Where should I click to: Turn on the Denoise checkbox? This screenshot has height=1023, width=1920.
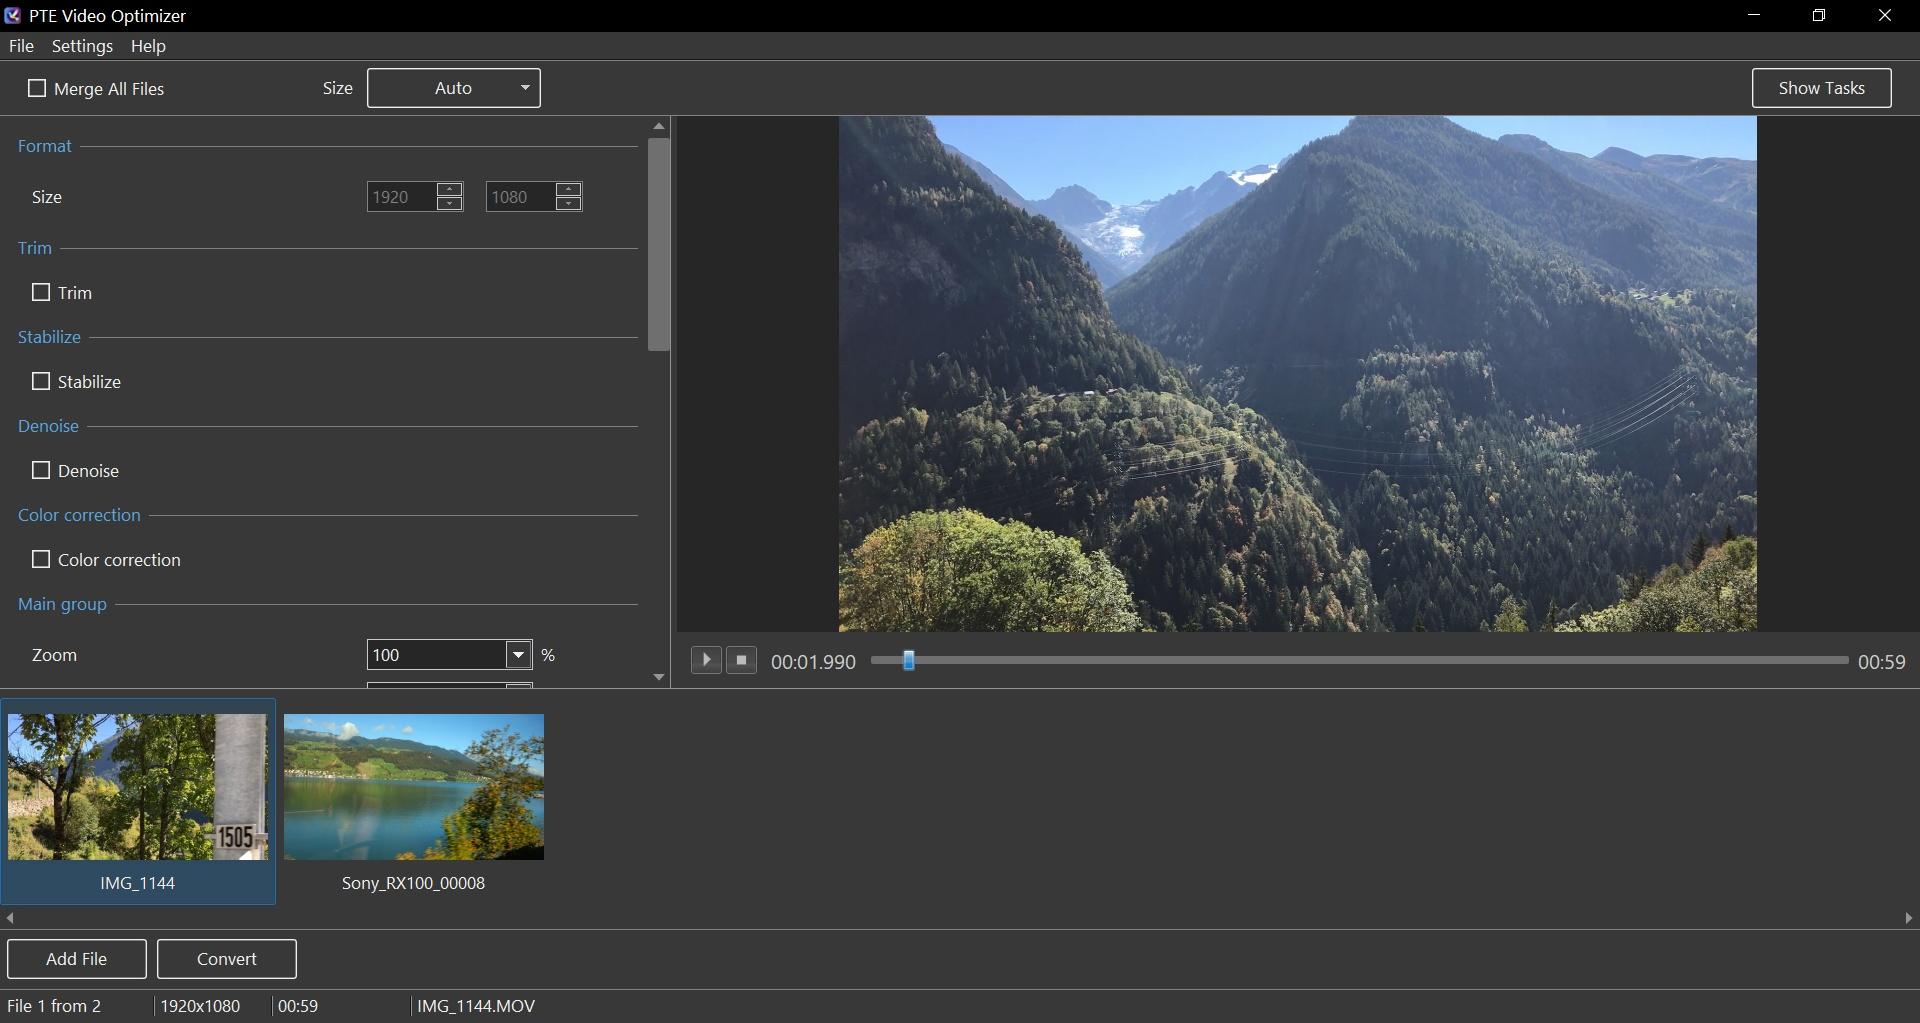pos(41,471)
